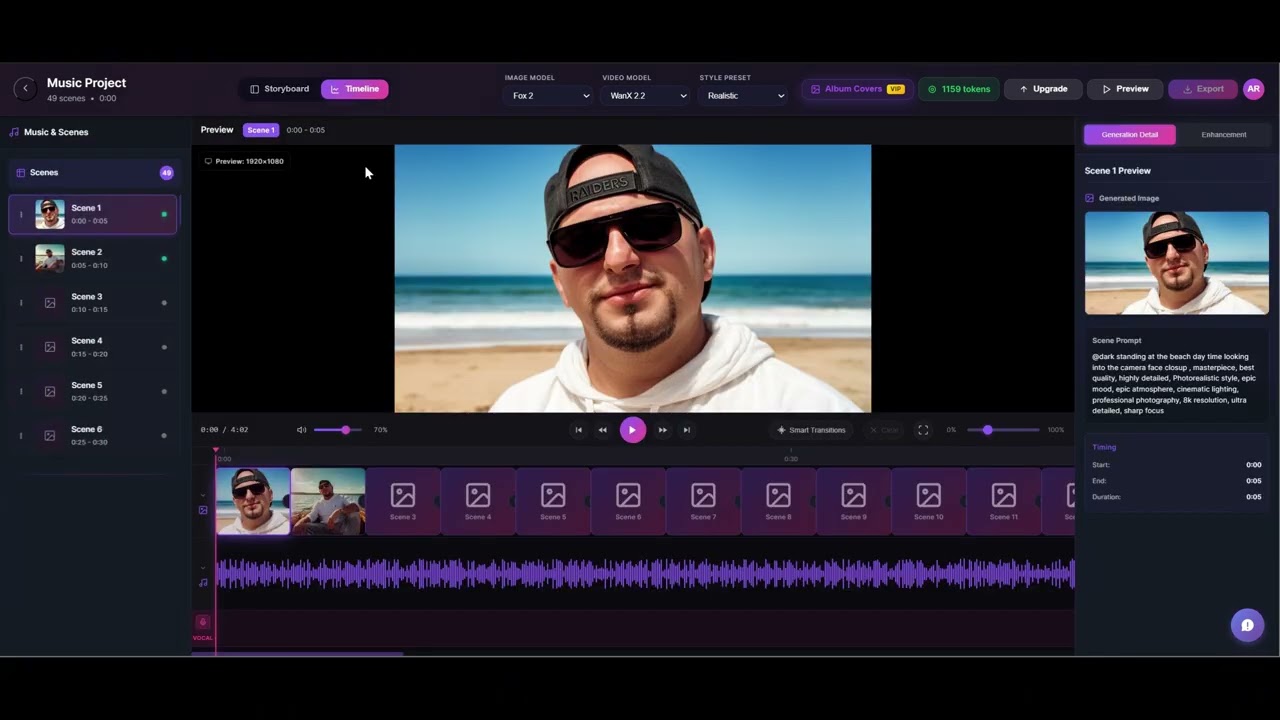
Task: Click the VOCAL microphone track icon
Action: (x=202, y=622)
